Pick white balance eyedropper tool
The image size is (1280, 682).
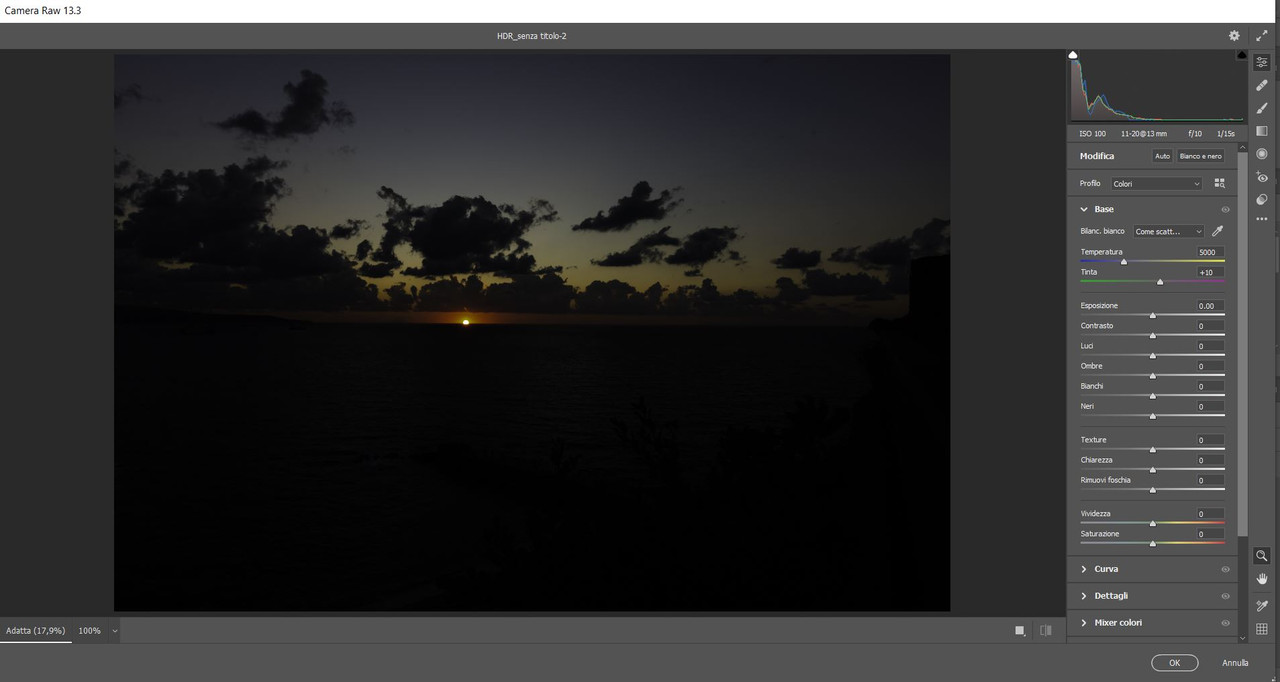[x=1218, y=231]
